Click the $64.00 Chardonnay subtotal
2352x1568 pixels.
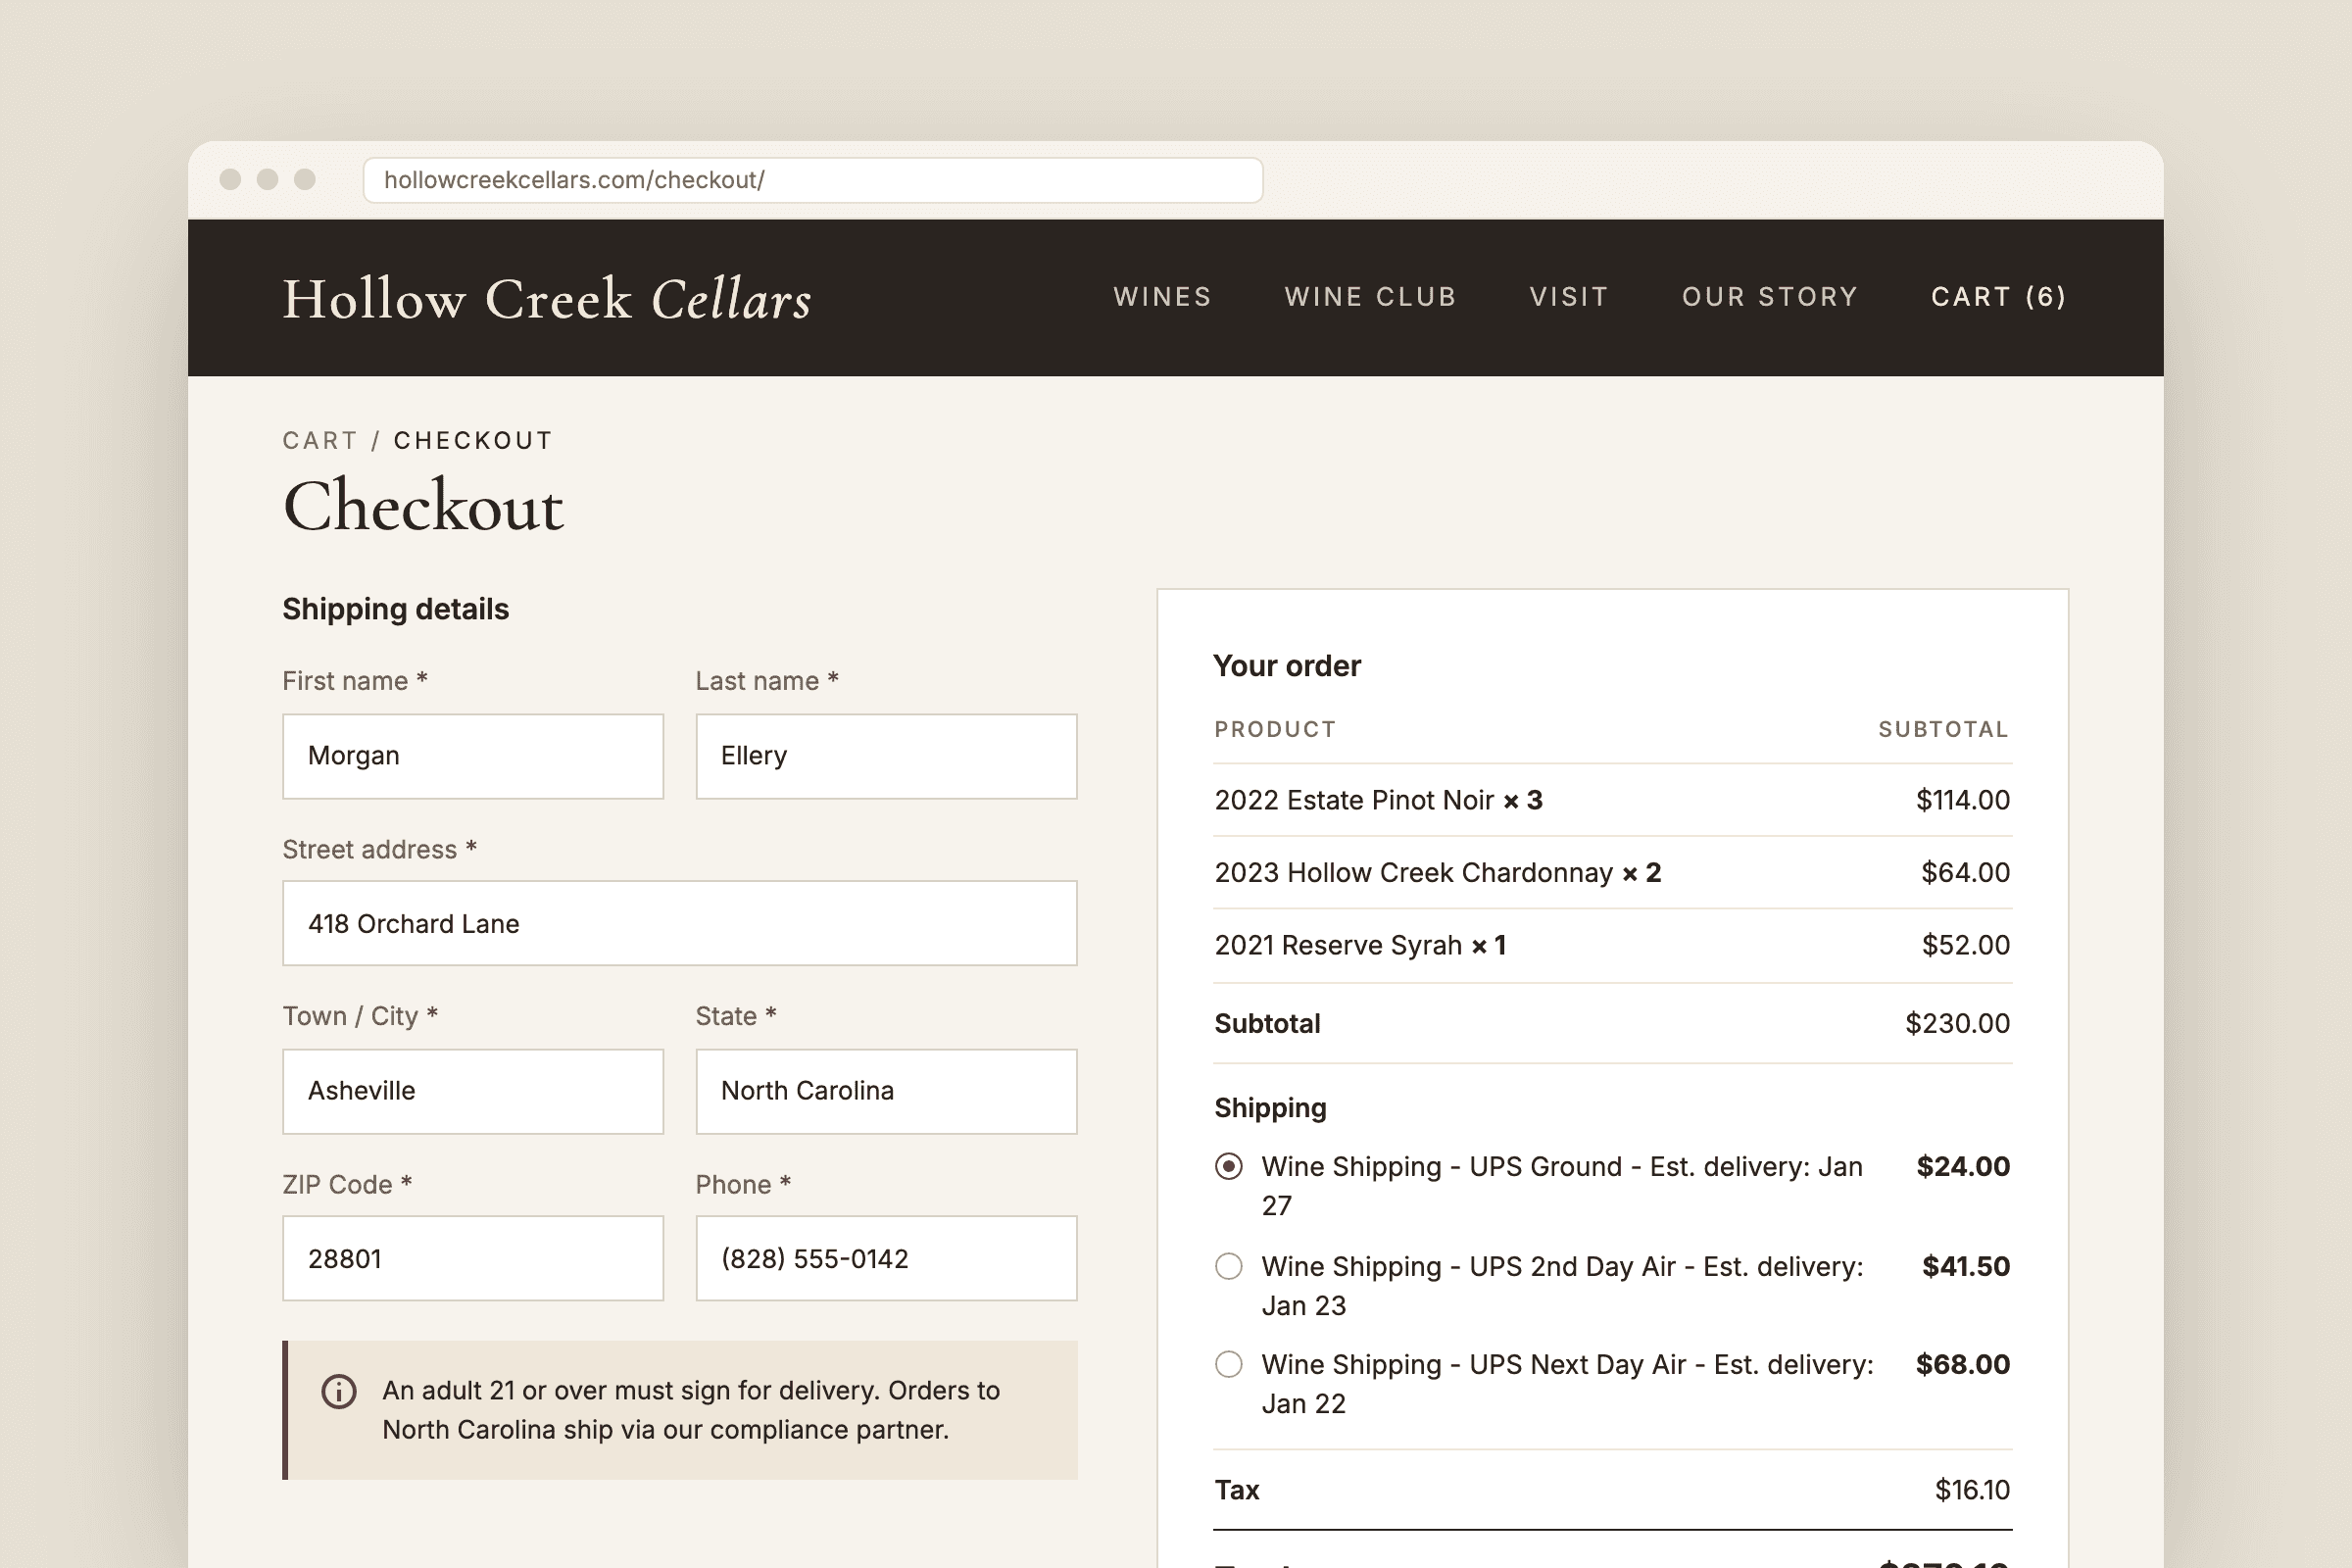coord(1965,873)
